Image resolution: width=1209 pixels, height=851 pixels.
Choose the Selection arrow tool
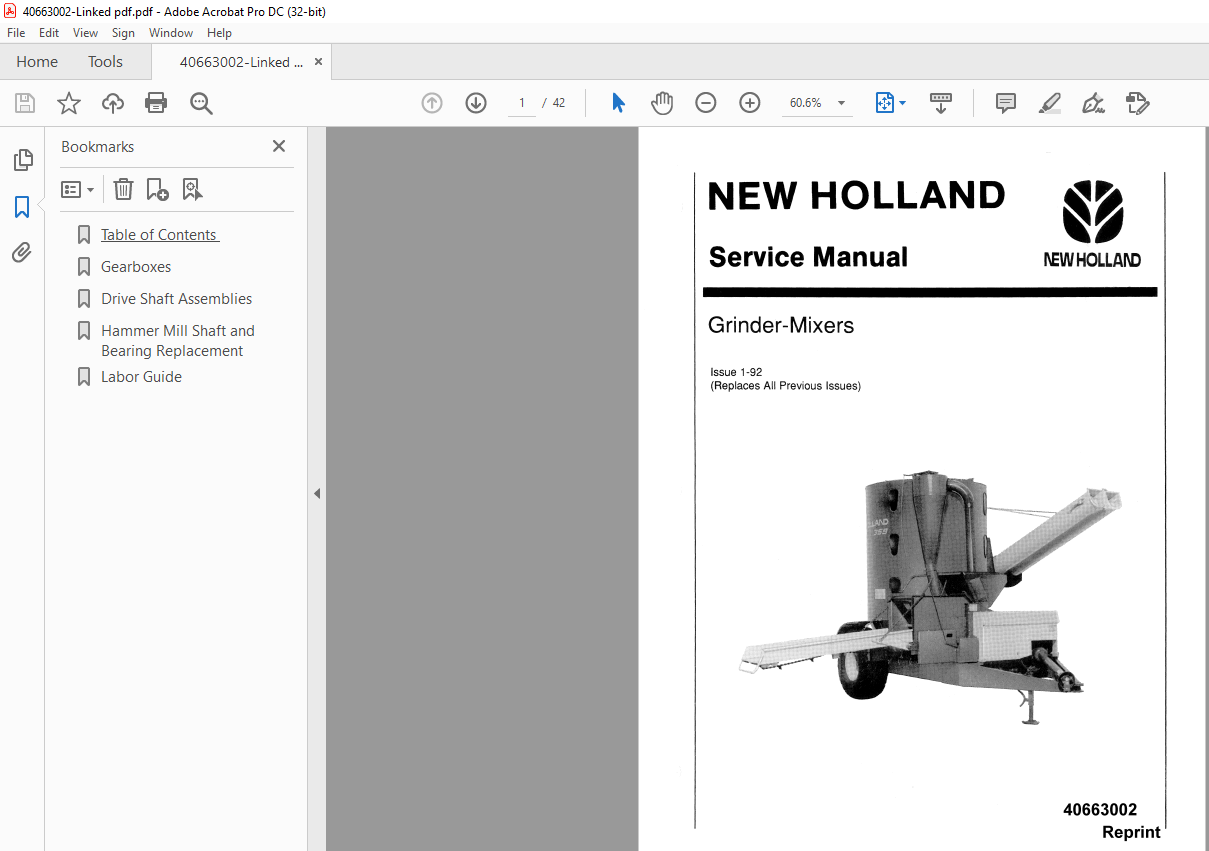(618, 103)
